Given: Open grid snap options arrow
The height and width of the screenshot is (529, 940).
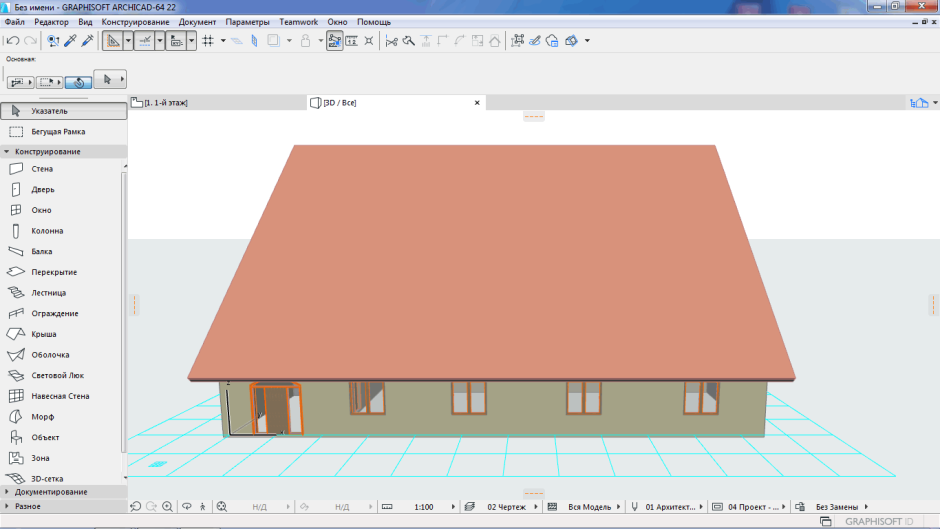Looking at the screenshot, I should (223, 41).
